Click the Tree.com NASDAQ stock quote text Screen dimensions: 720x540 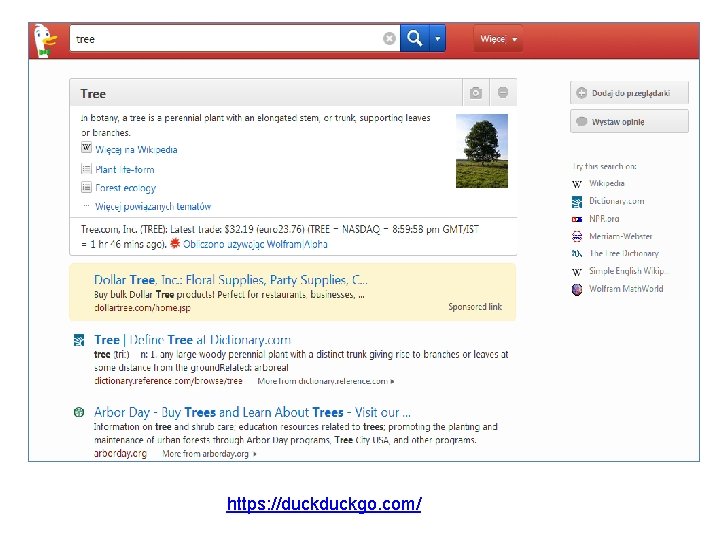[x=280, y=236]
